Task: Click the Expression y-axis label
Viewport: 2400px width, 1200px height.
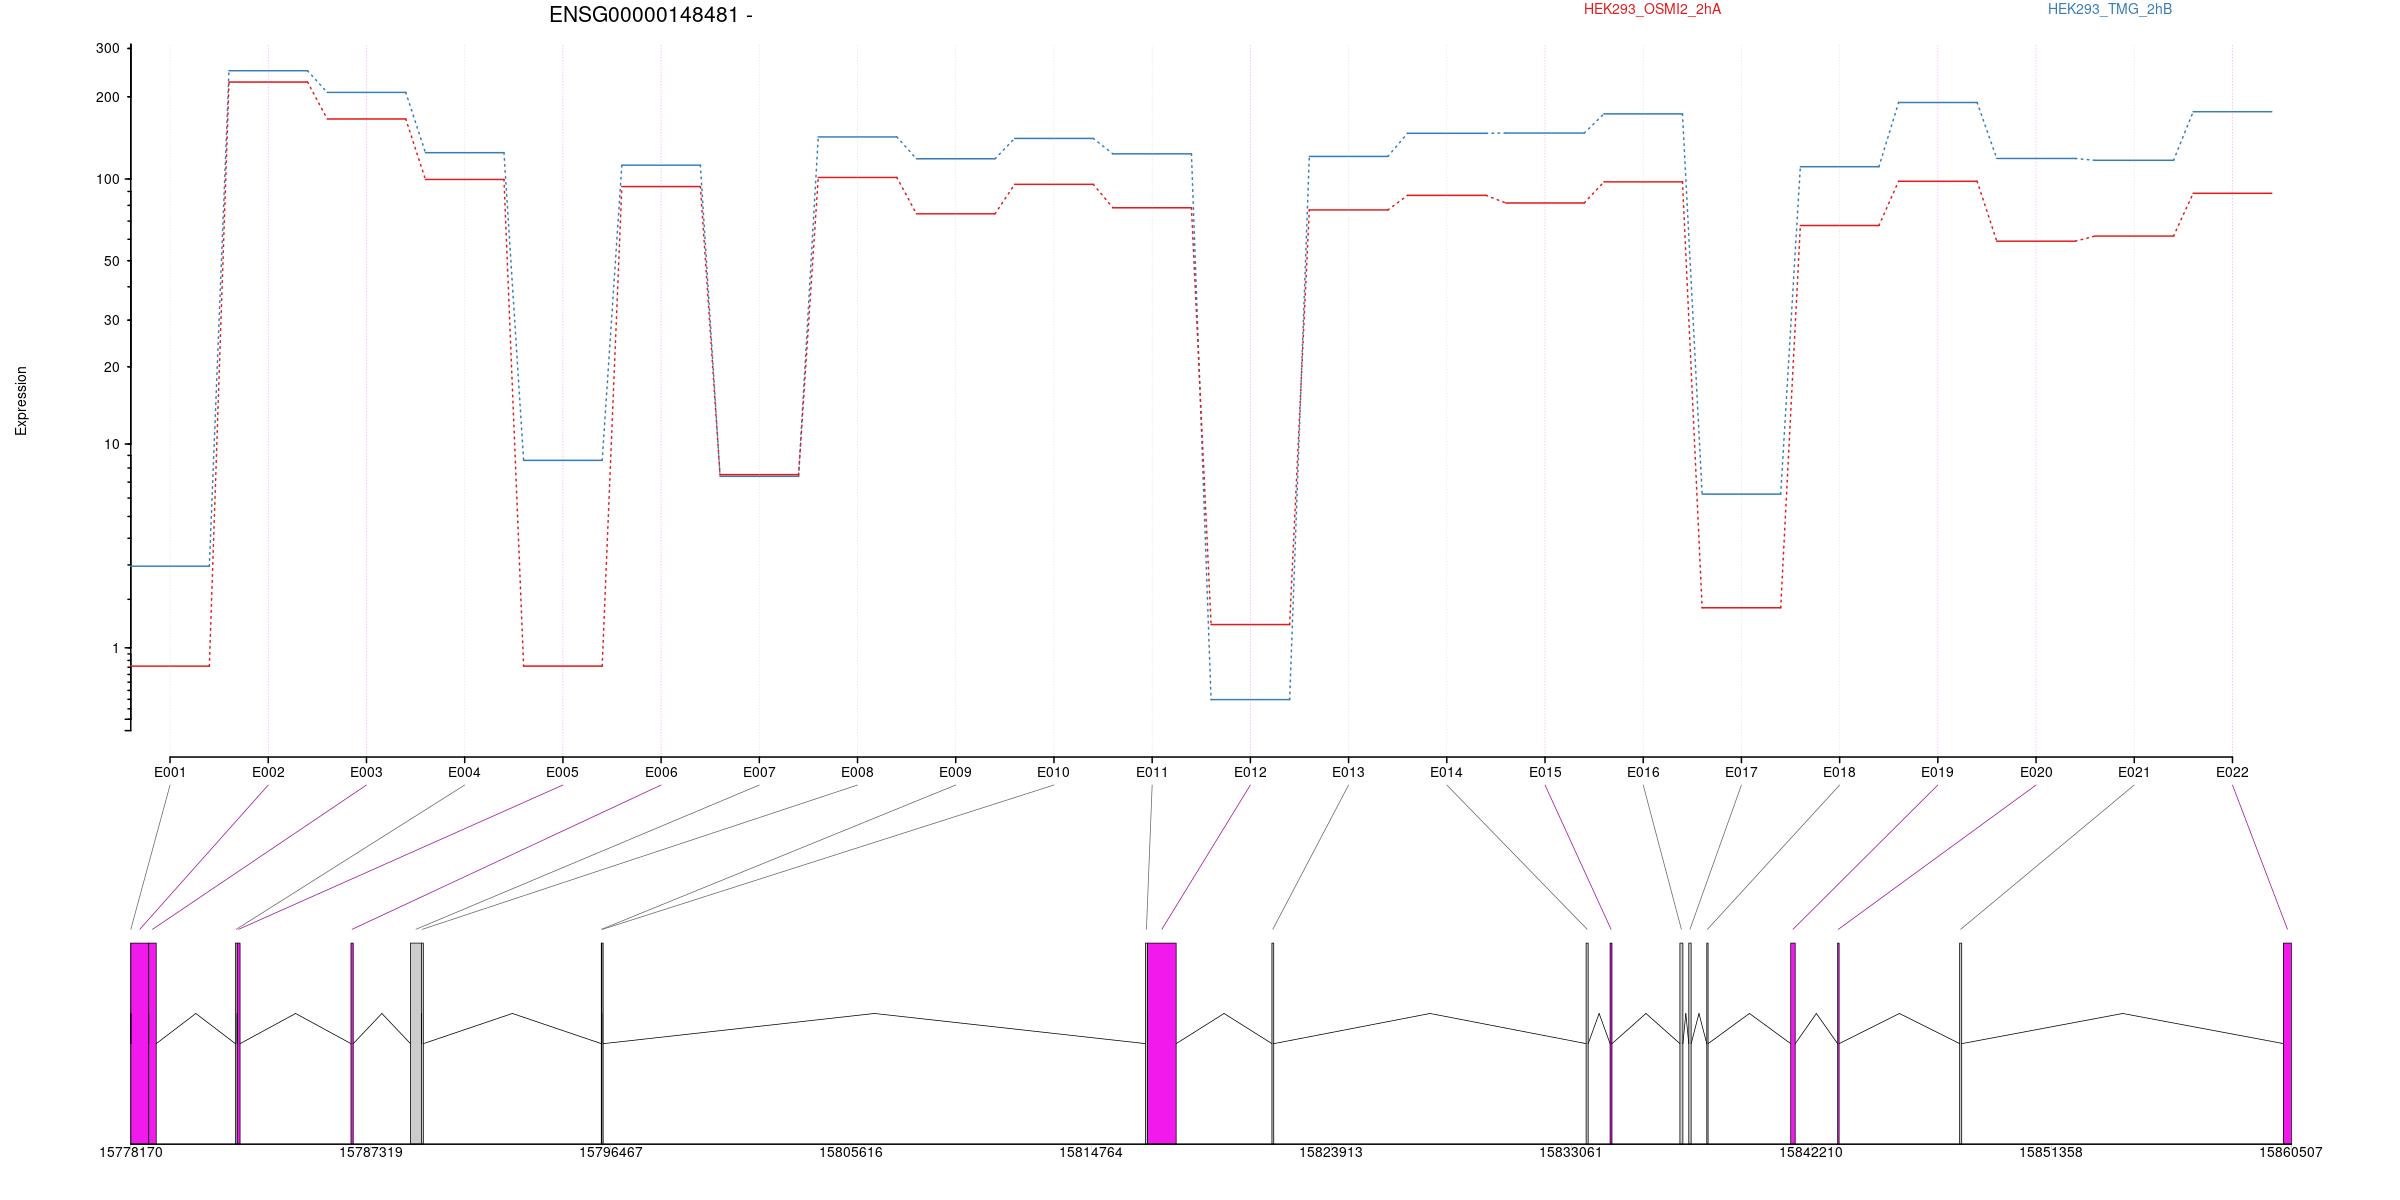Action: click(21, 401)
